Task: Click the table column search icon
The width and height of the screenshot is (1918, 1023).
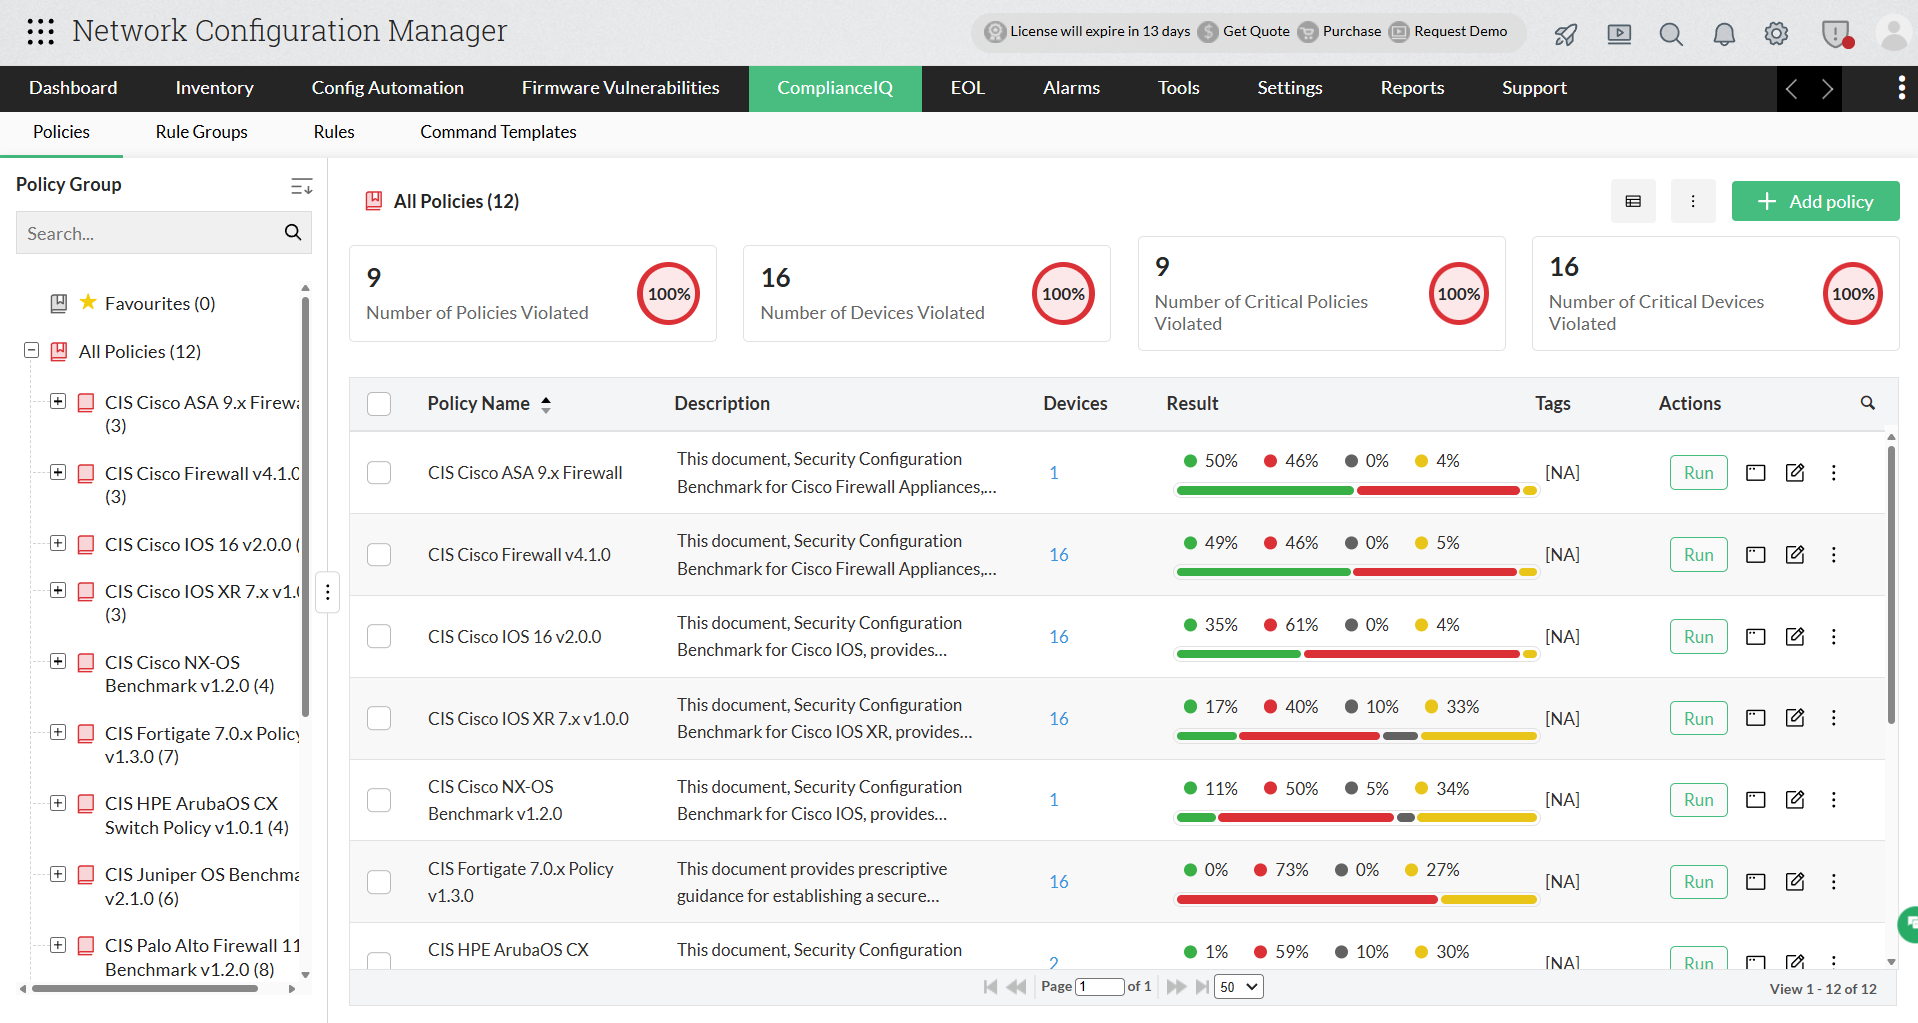Action: tap(1867, 403)
